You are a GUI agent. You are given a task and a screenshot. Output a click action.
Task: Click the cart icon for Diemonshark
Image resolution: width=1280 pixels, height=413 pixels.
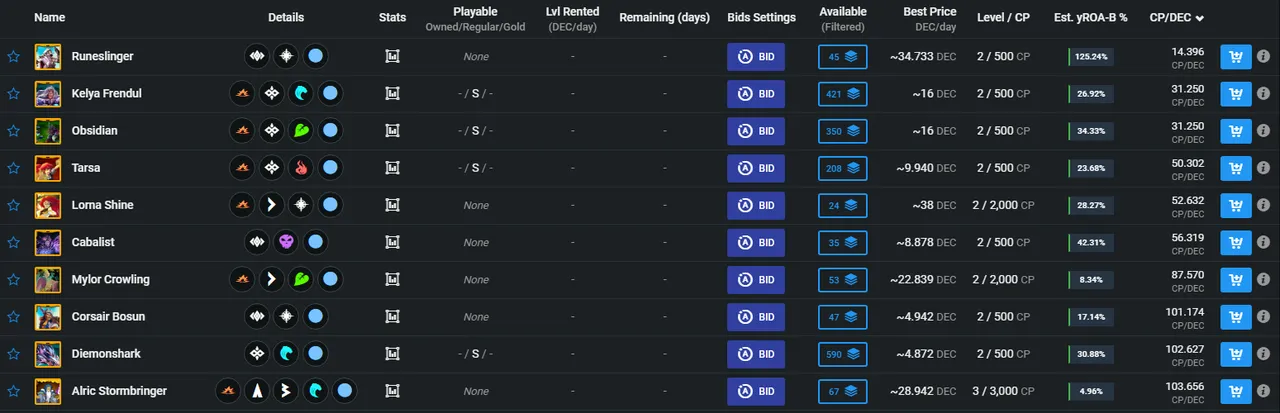click(1236, 354)
